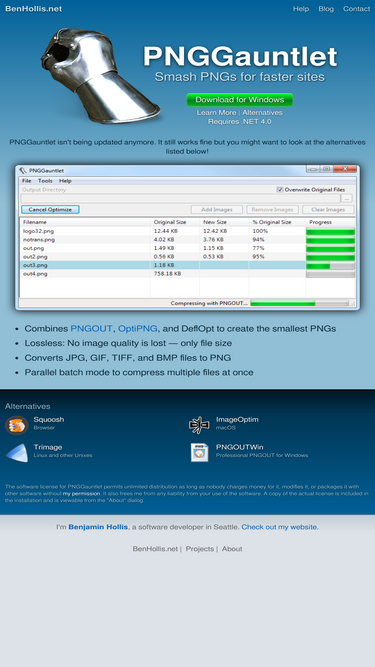Open footer Projects link
The width and height of the screenshot is (375, 667).
pos(200,549)
